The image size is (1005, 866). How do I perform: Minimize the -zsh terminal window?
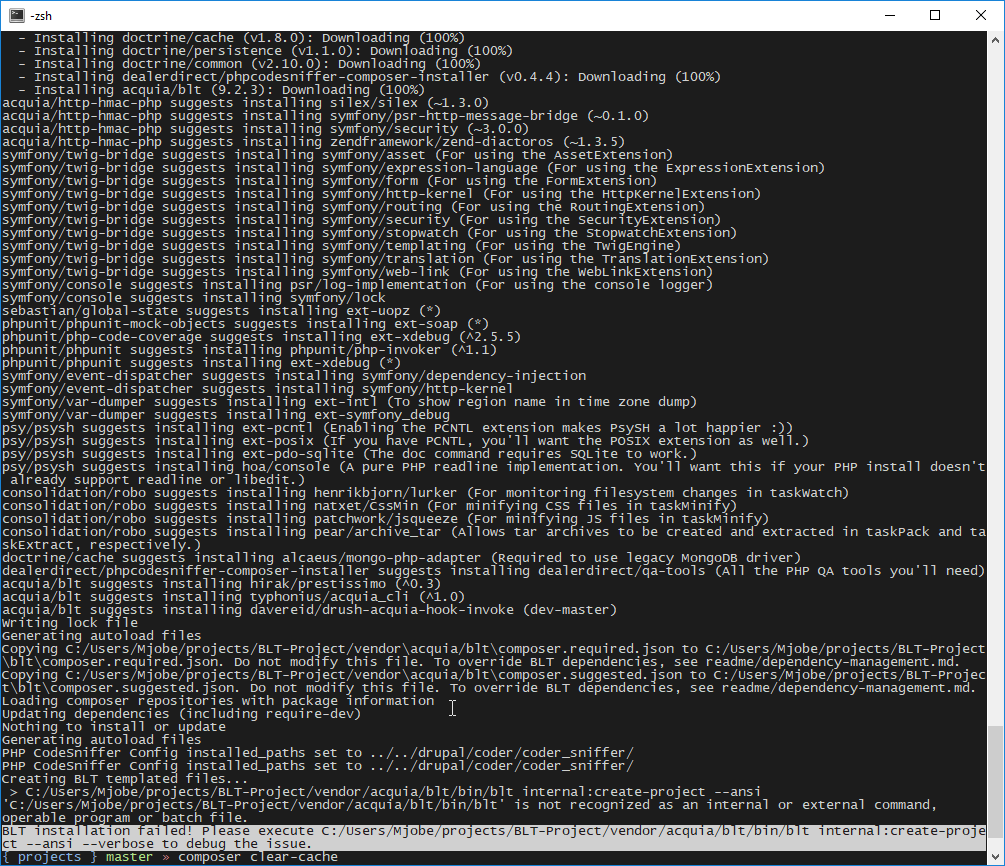(890, 15)
